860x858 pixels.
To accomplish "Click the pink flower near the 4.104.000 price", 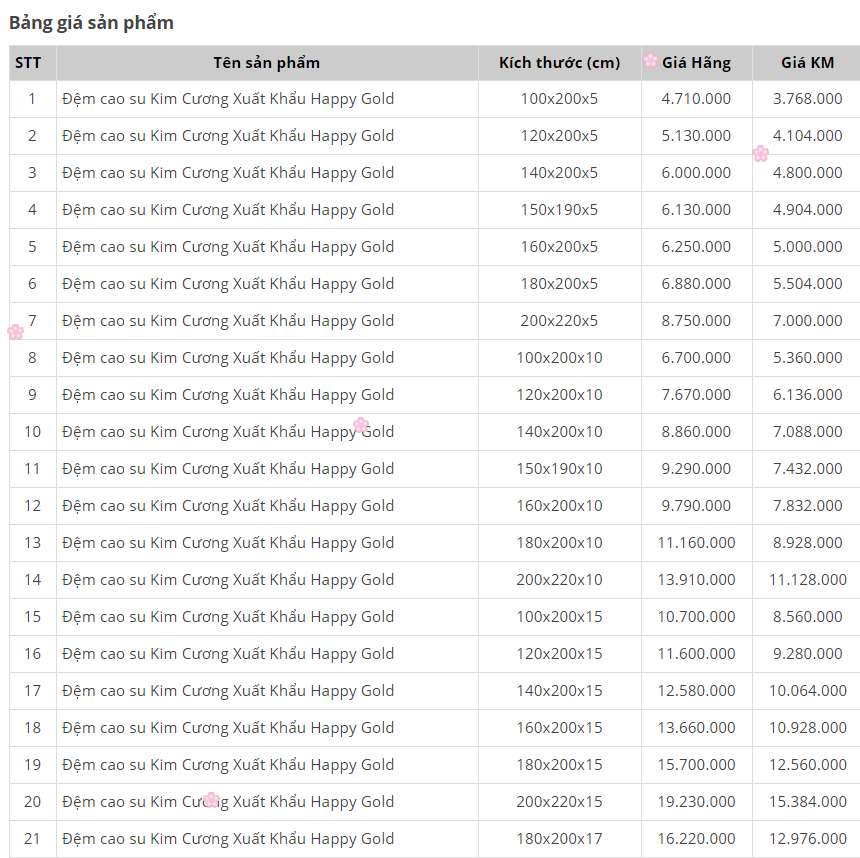I will pos(760,153).
